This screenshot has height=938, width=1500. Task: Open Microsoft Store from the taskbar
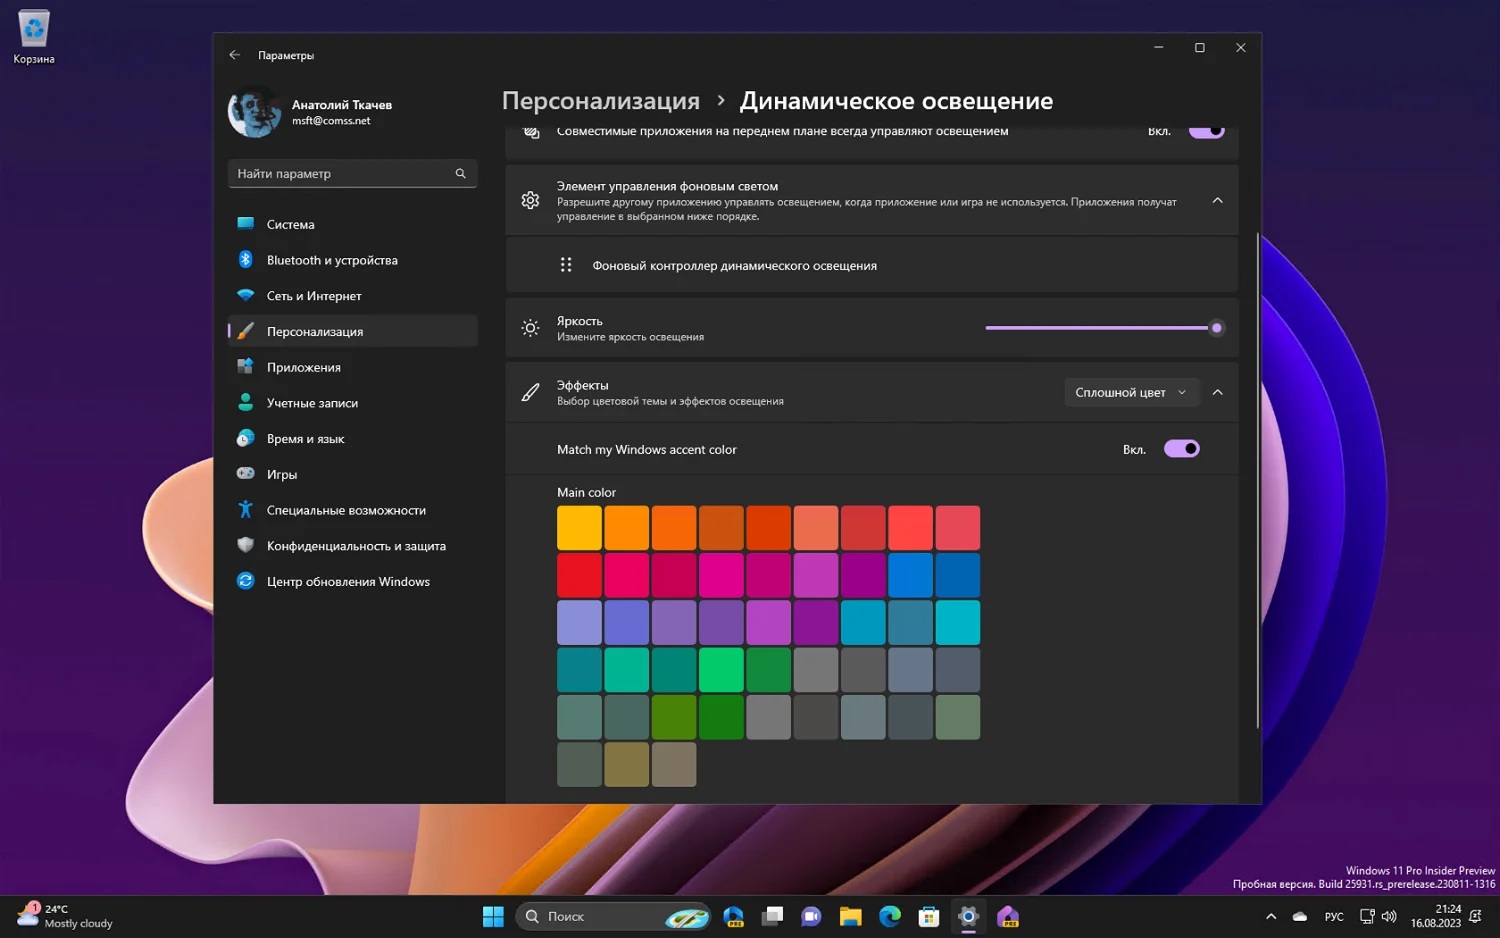(x=929, y=916)
